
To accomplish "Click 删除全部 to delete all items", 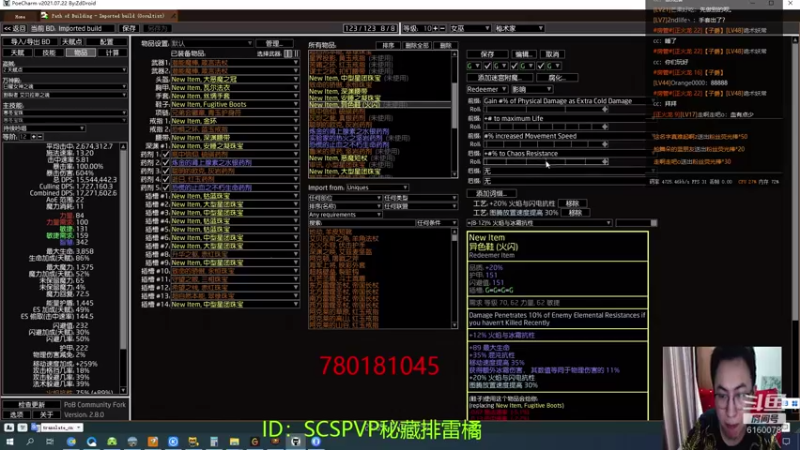I will click(417, 45).
